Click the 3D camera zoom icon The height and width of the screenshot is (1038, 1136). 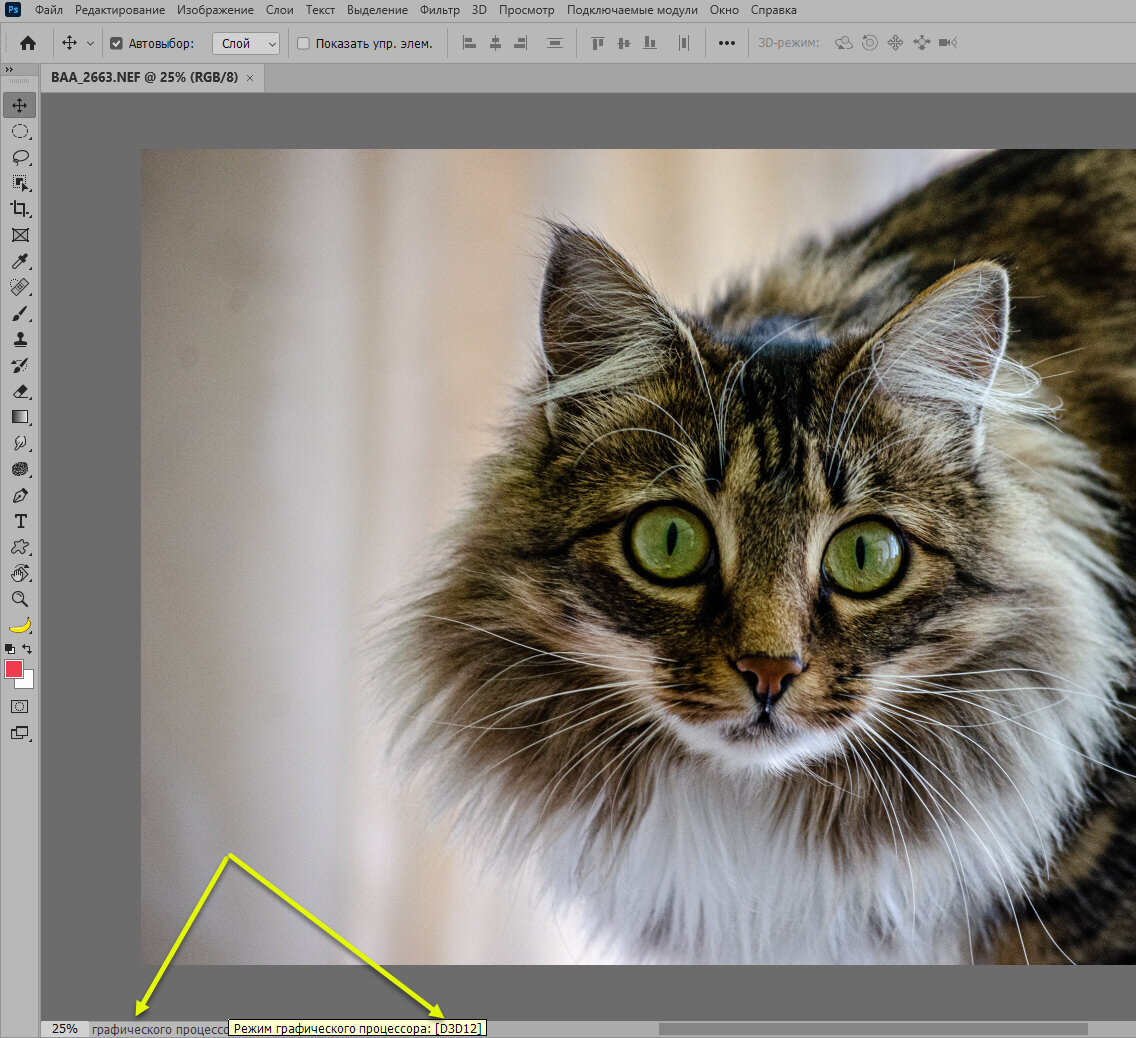coord(948,43)
